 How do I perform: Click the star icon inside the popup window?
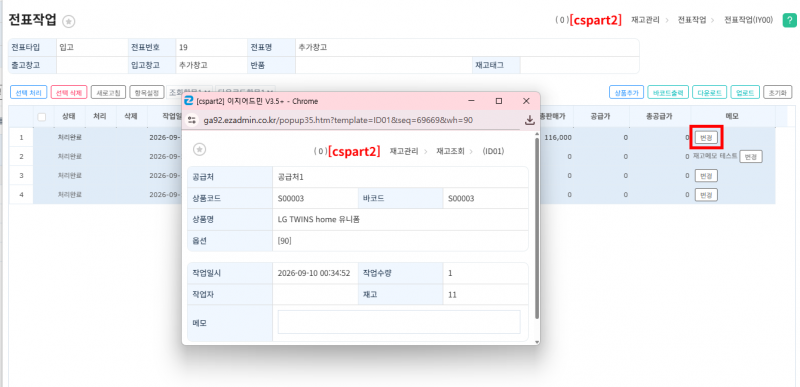pyautogui.click(x=199, y=149)
